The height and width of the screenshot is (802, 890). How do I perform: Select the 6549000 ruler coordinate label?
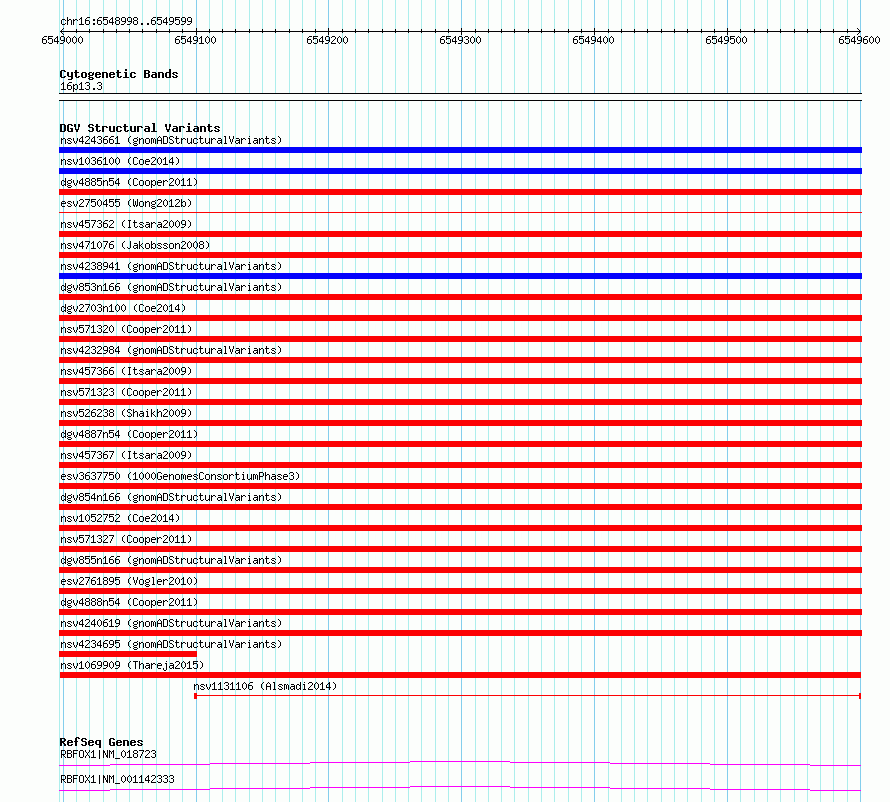pos(62,40)
